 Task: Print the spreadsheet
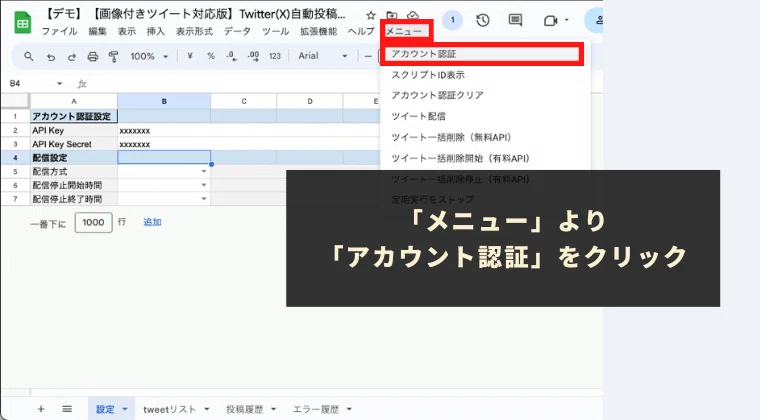(x=93, y=57)
